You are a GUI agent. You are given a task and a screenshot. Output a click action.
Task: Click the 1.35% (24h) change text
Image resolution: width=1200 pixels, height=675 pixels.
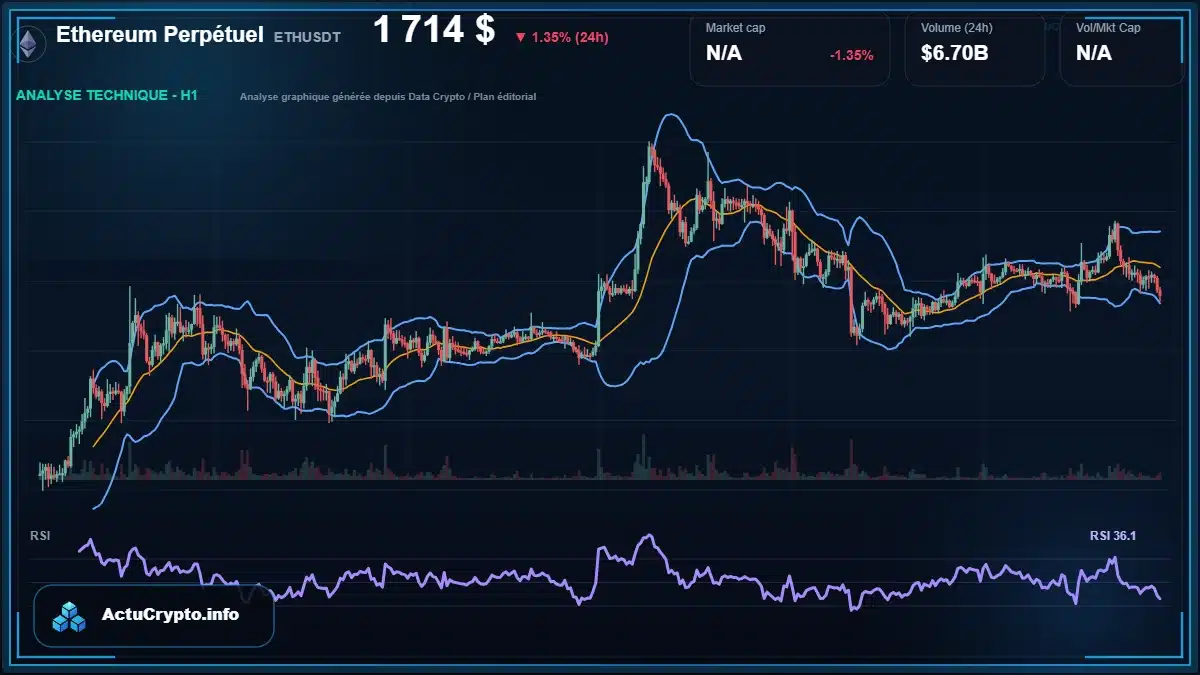(570, 38)
